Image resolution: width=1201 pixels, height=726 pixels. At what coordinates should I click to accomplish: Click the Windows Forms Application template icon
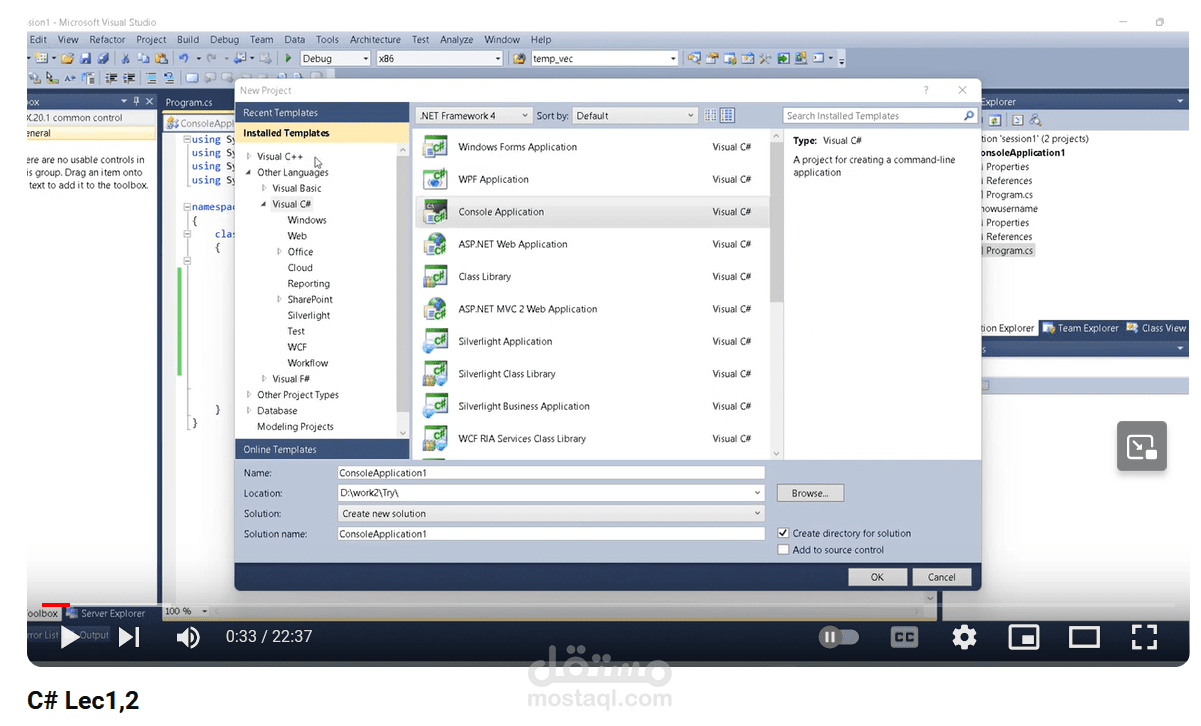coord(435,147)
